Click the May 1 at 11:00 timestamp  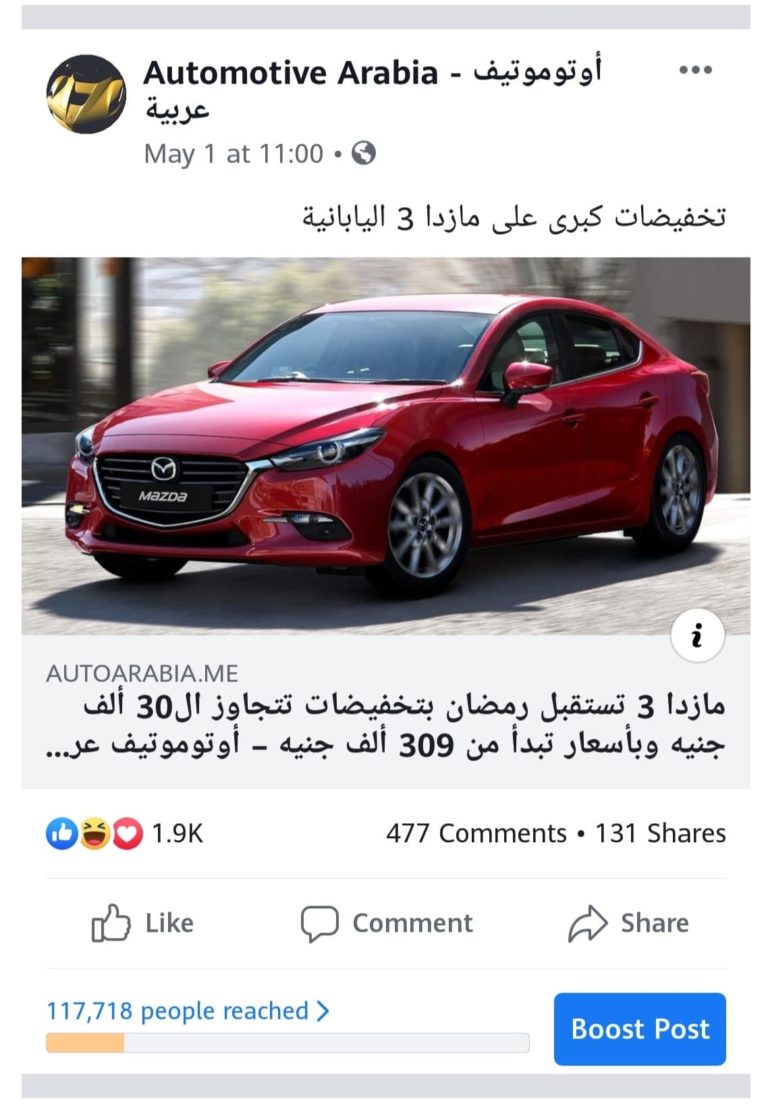tap(233, 153)
